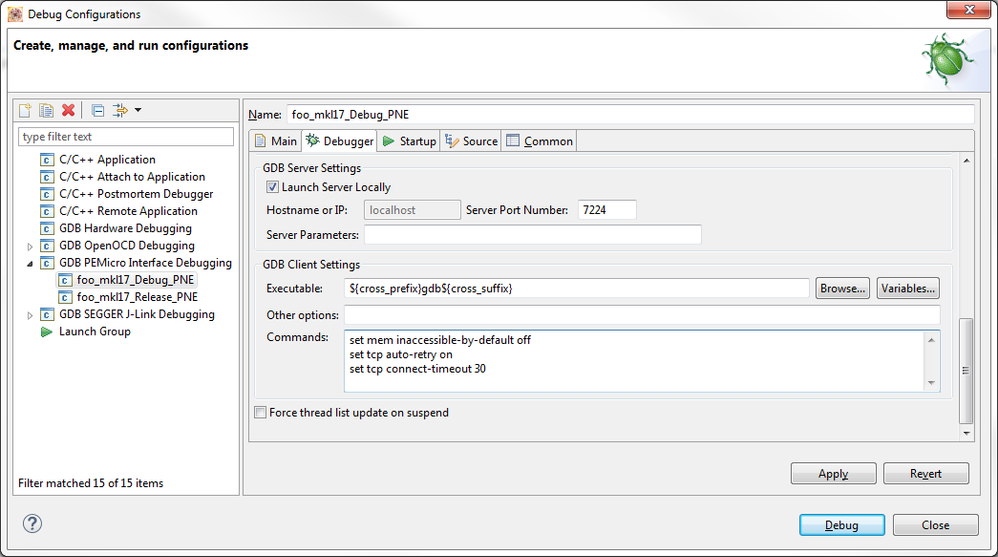Select C/C++ Remote Application entry
This screenshot has width=998, height=557.
click(x=129, y=211)
